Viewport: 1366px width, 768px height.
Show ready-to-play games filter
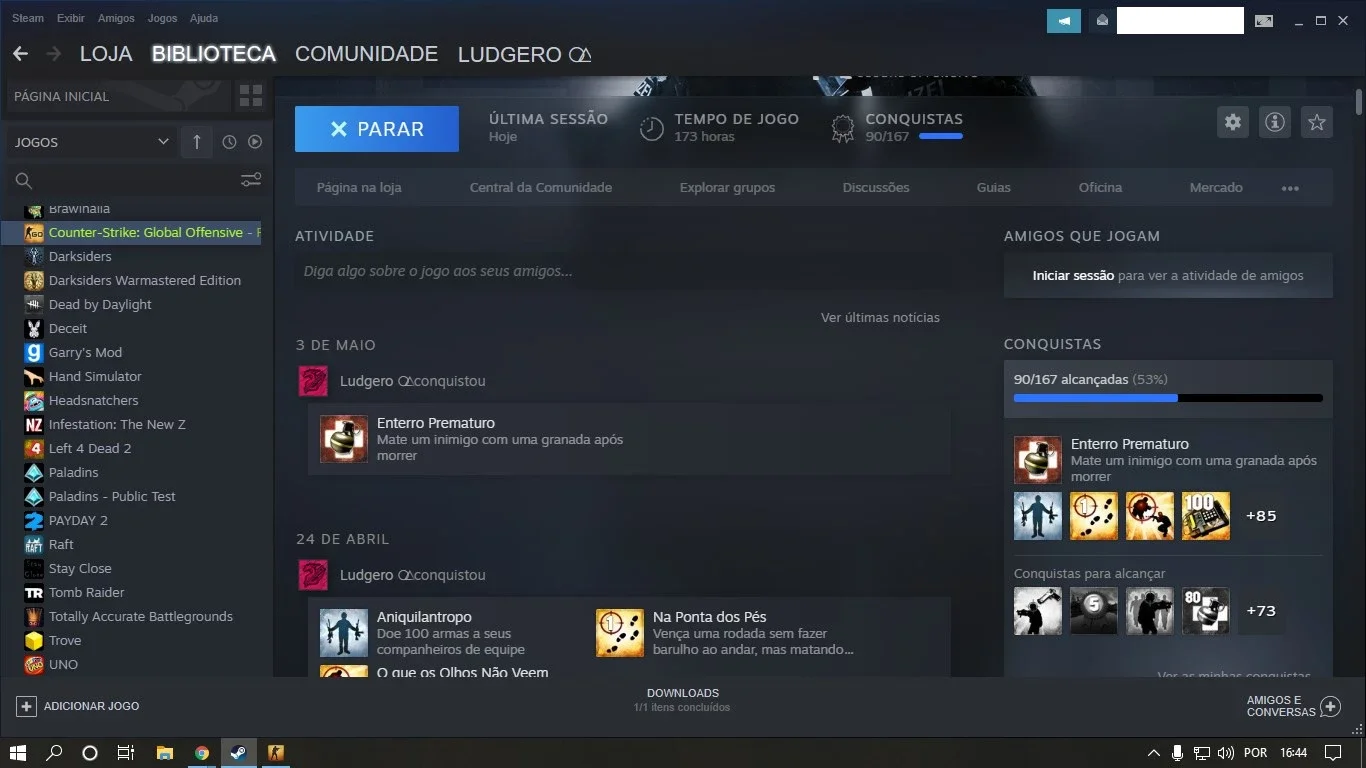tap(255, 142)
